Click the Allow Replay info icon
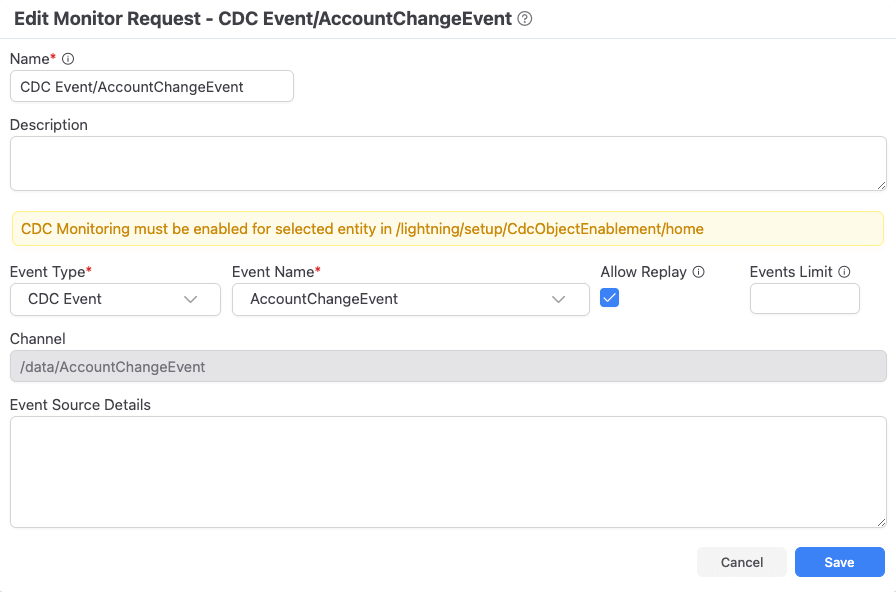This screenshot has width=896, height=592. pos(698,272)
